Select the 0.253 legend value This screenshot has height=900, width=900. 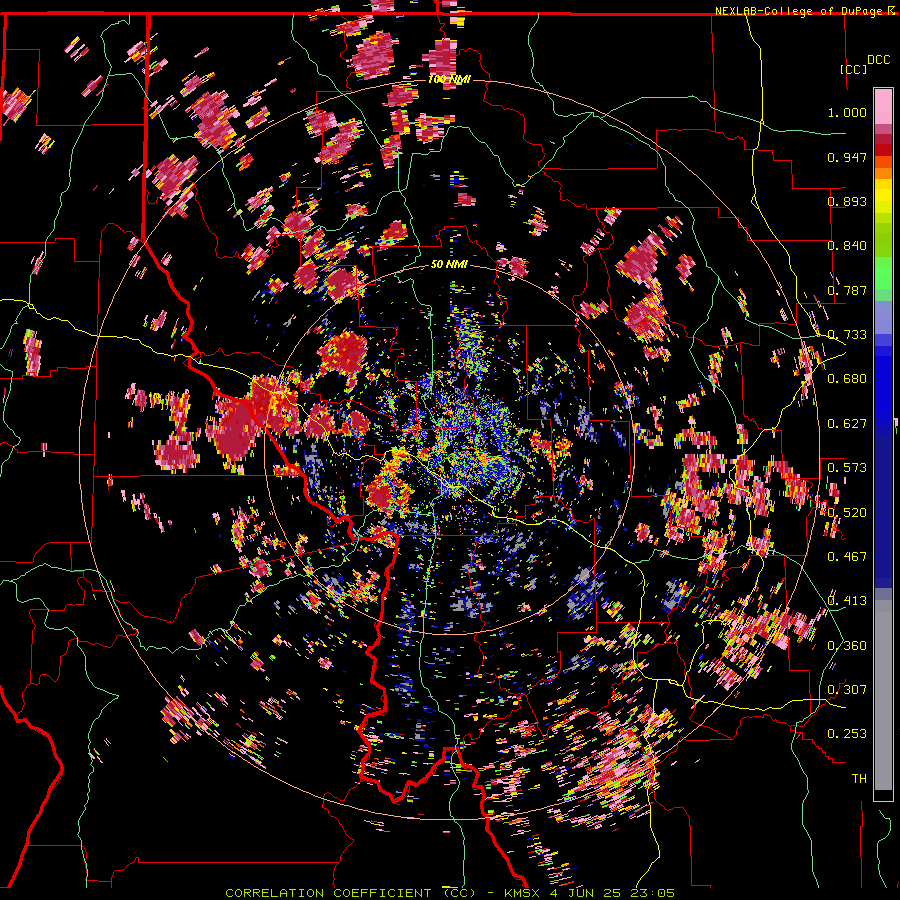click(847, 734)
